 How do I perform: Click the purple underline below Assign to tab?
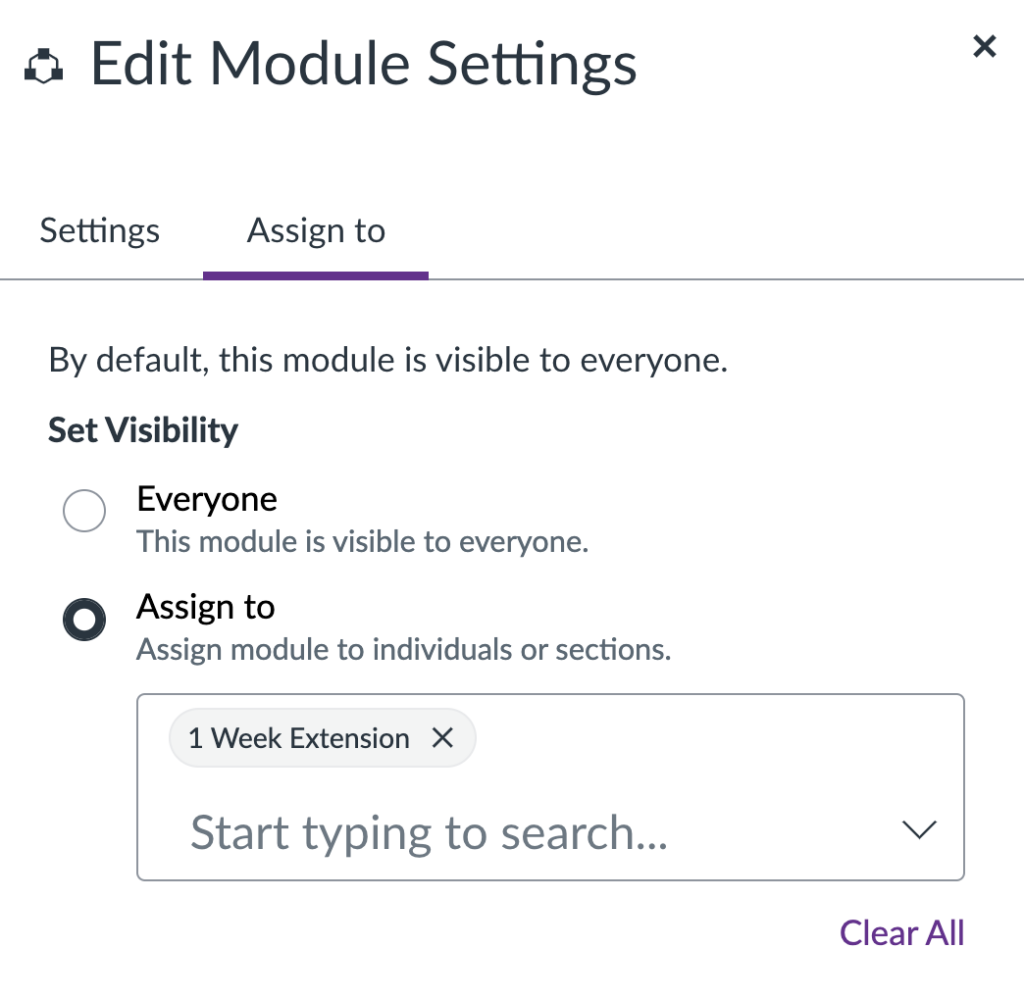tap(316, 275)
